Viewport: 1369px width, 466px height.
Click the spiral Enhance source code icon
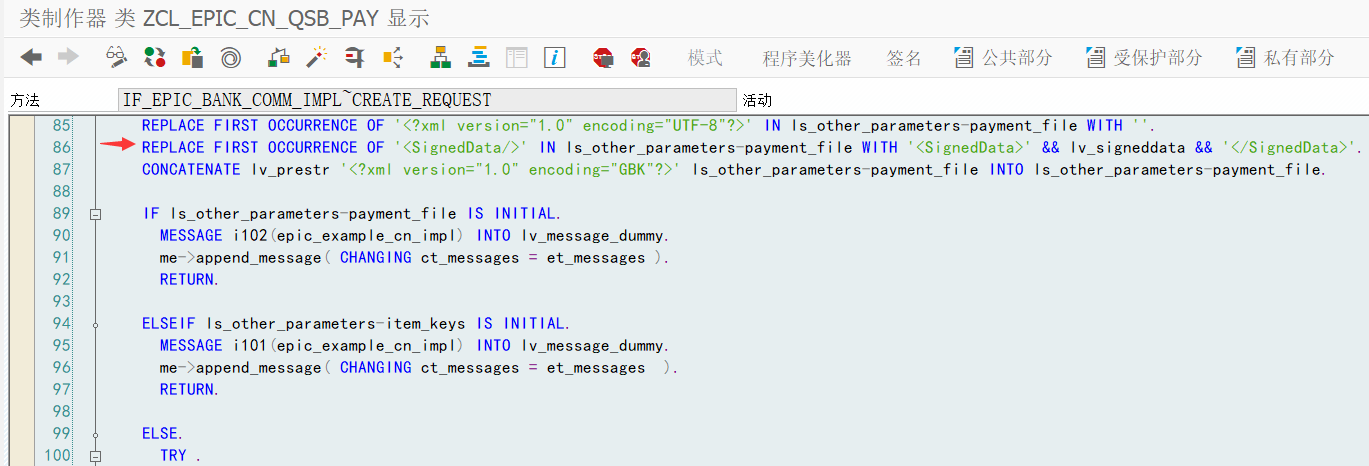(x=230, y=58)
